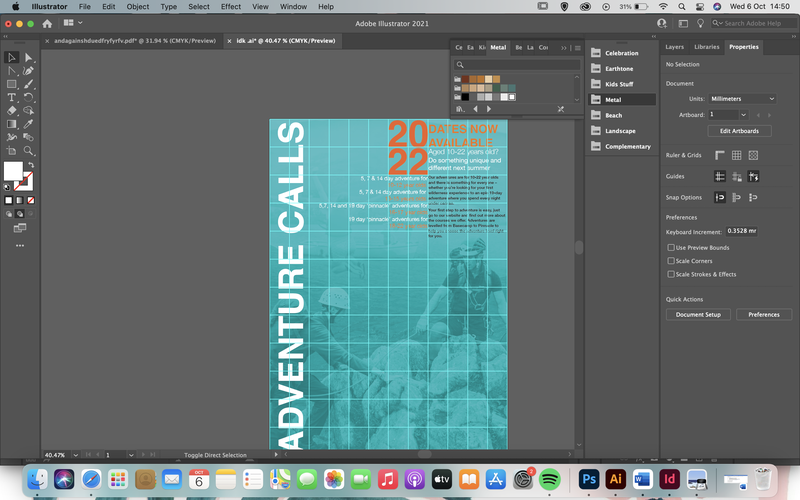Open the Earthtone swatch folder
The height and width of the screenshot is (500, 800).
tap(620, 68)
